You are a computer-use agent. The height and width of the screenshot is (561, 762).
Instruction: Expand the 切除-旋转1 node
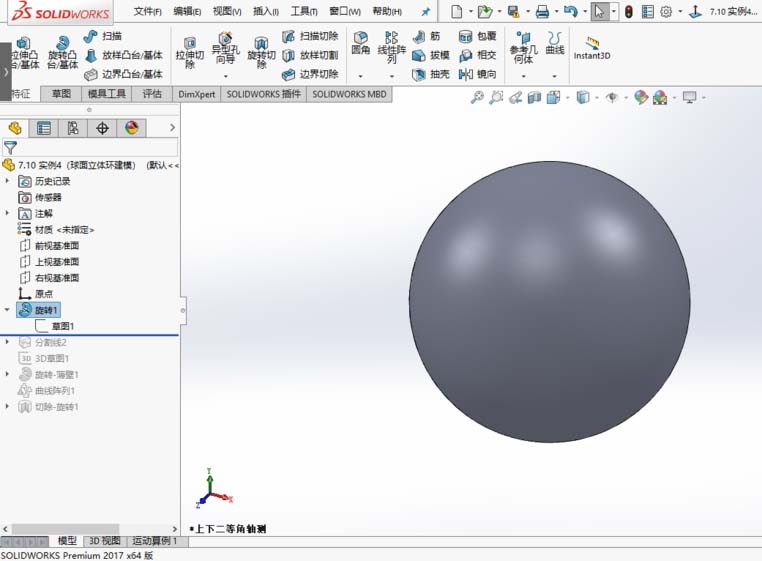[x=7, y=406]
